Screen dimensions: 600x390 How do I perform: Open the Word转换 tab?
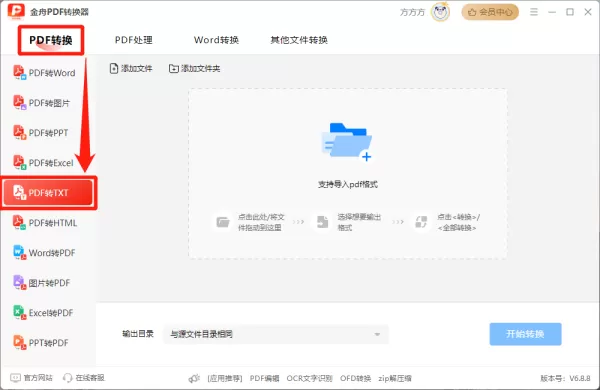coord(216,40)
